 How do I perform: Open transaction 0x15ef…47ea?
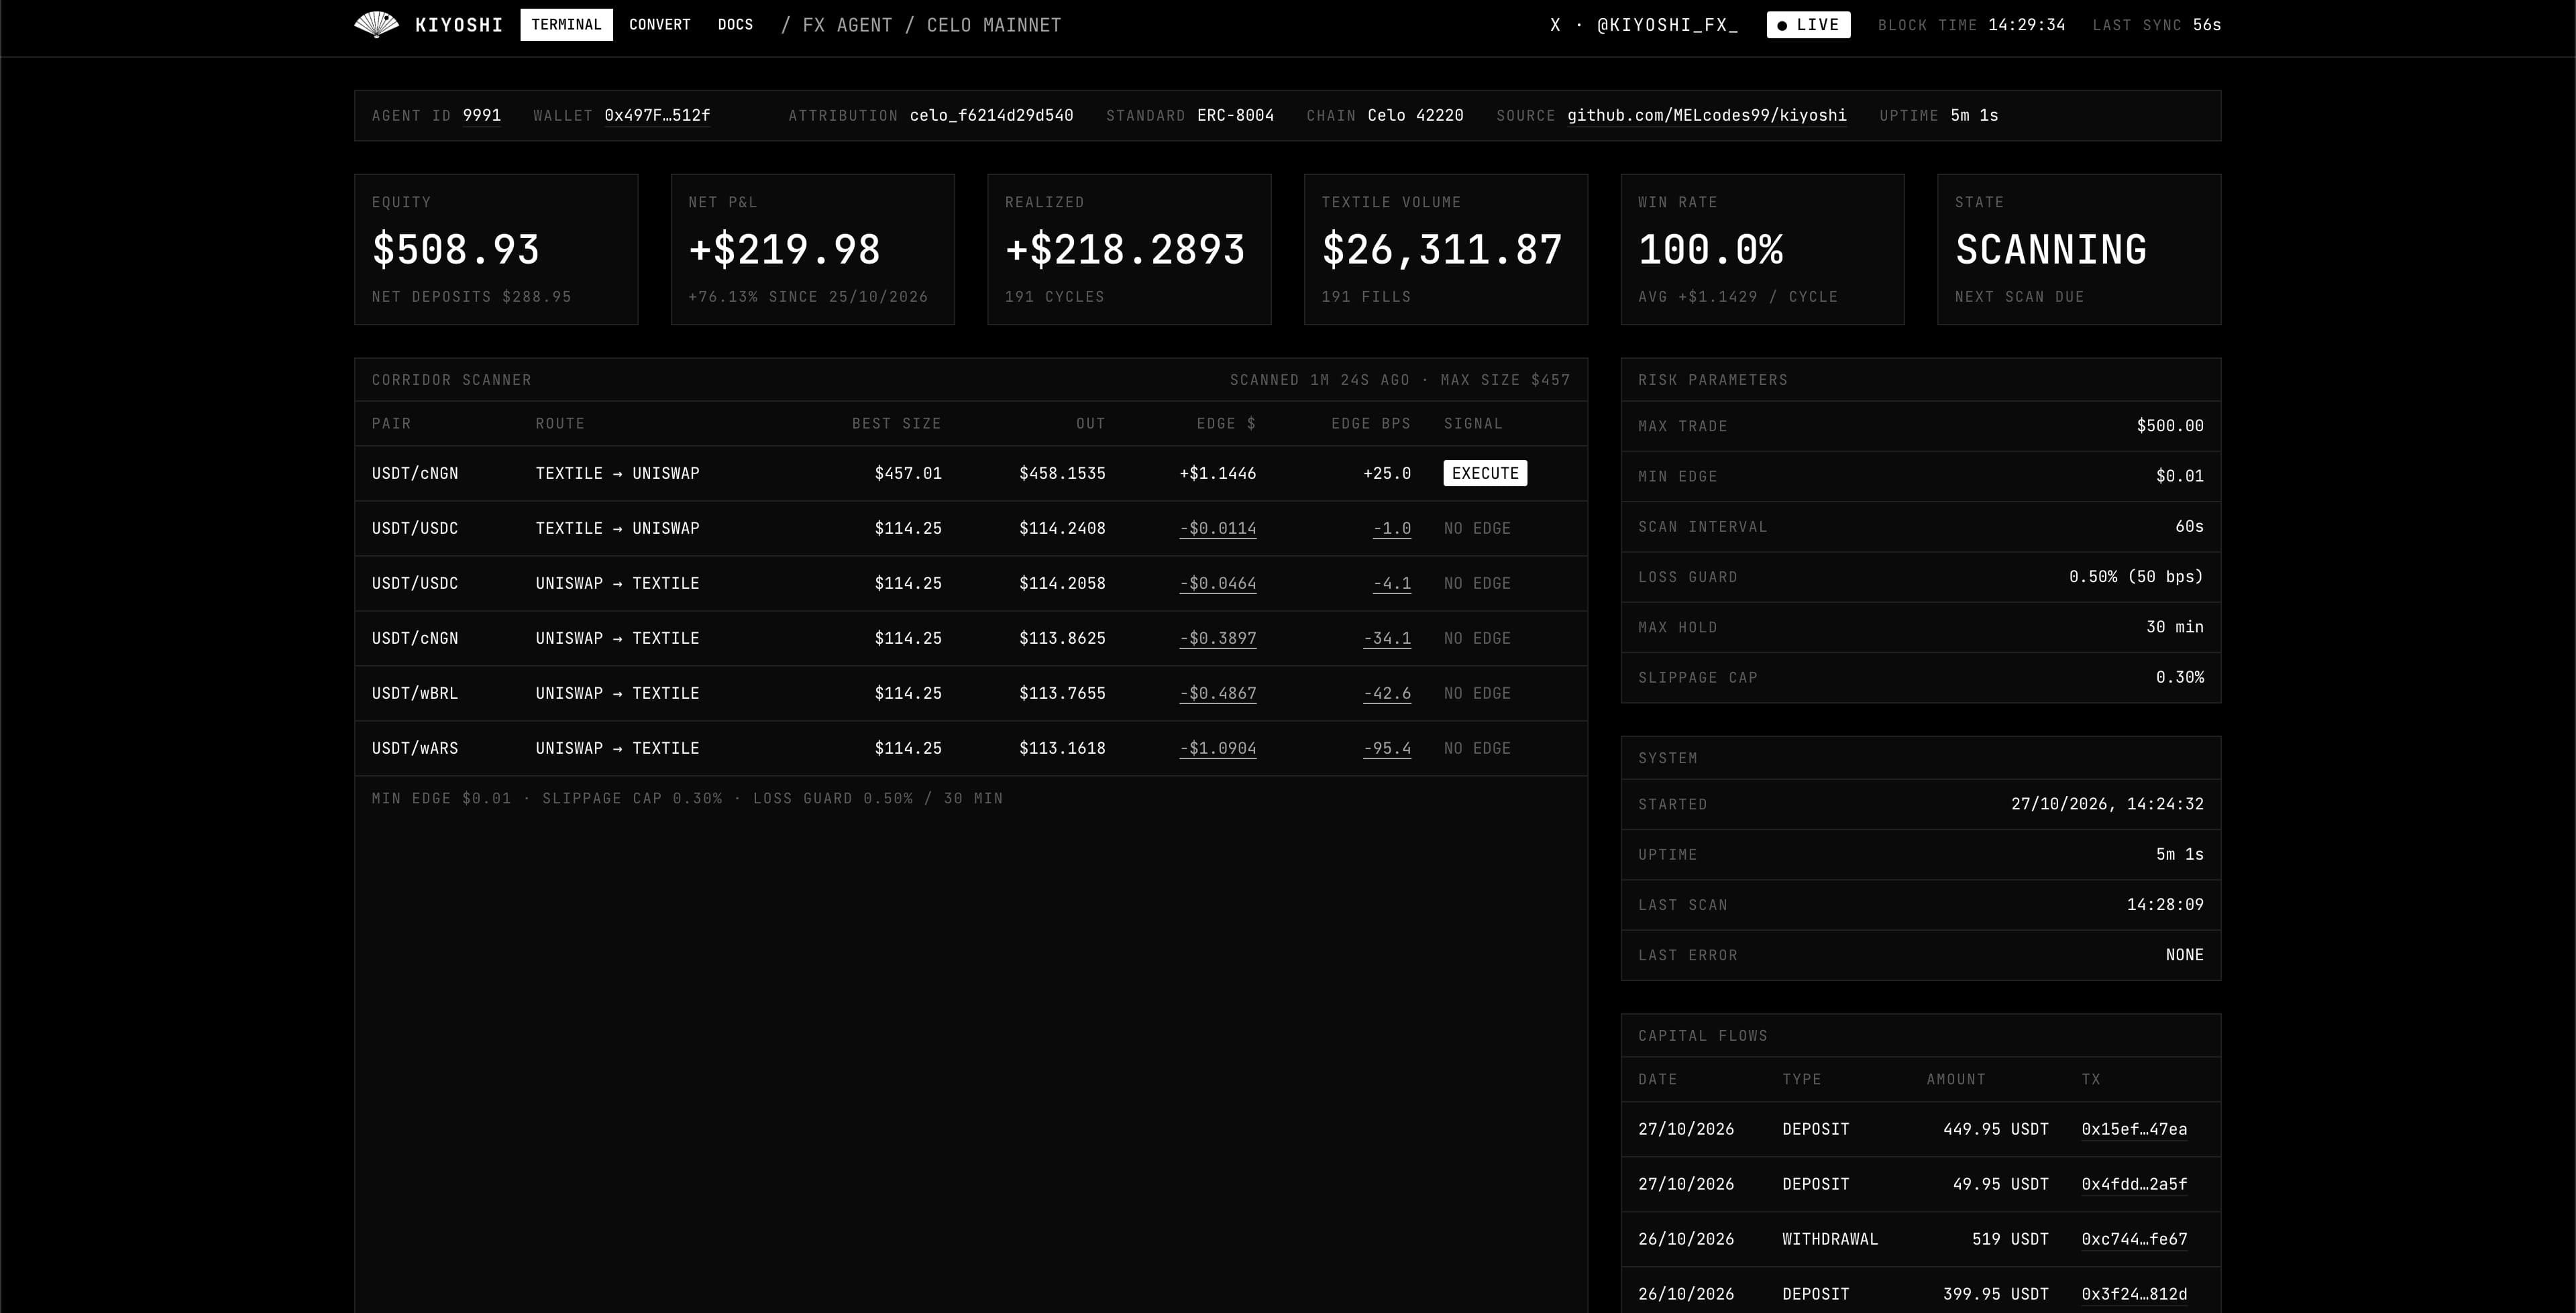2134,1129
